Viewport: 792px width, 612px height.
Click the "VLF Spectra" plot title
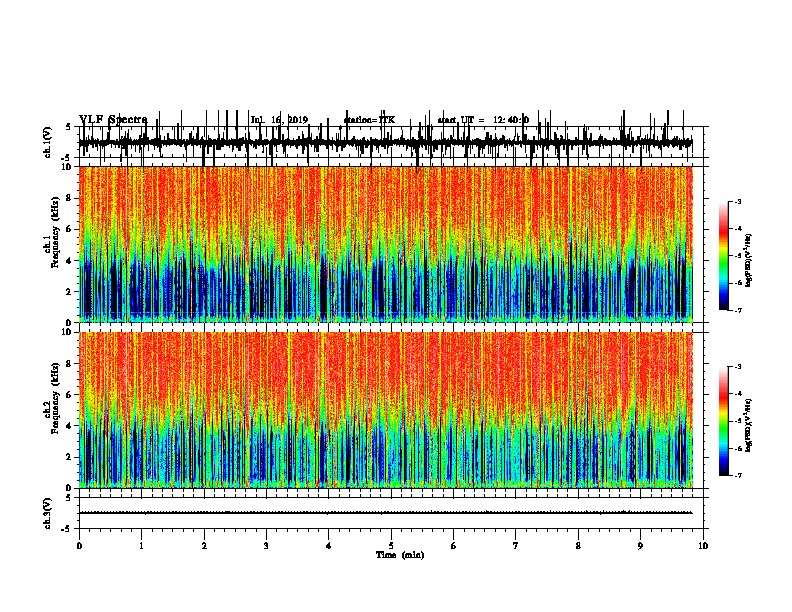[x=113, y=120]
